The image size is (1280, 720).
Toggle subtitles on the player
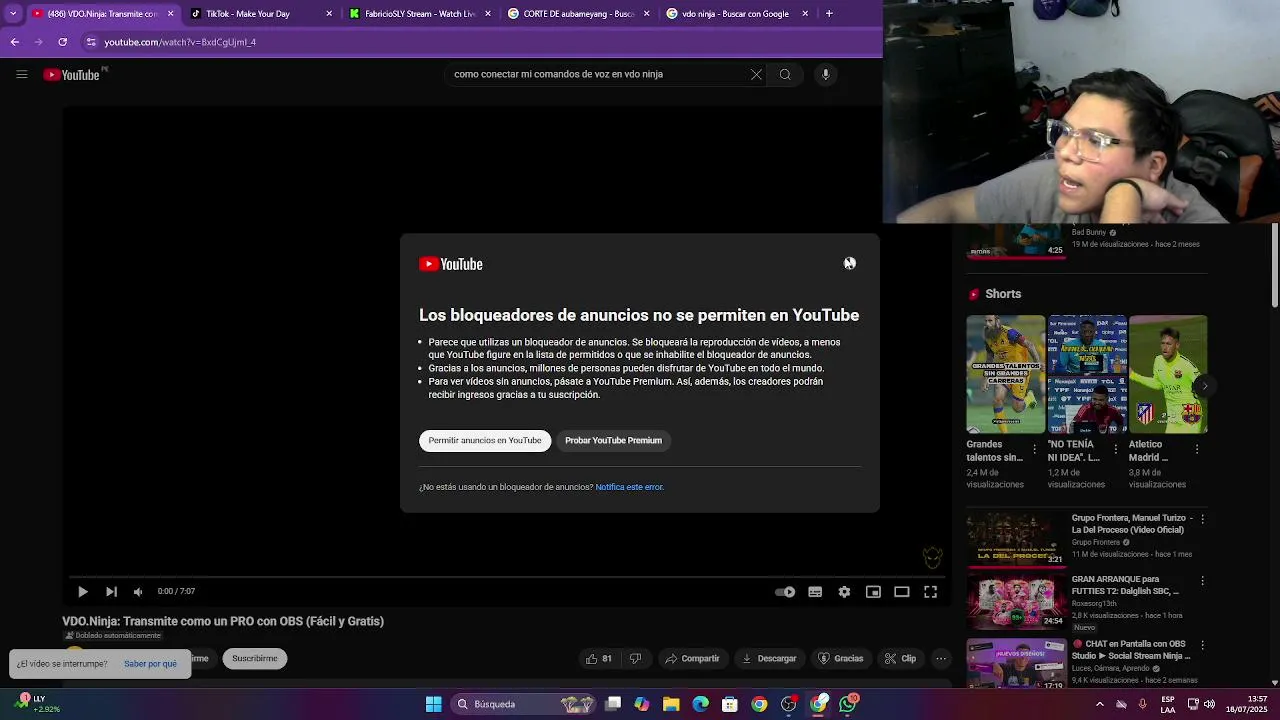click(x=815, y=591)
